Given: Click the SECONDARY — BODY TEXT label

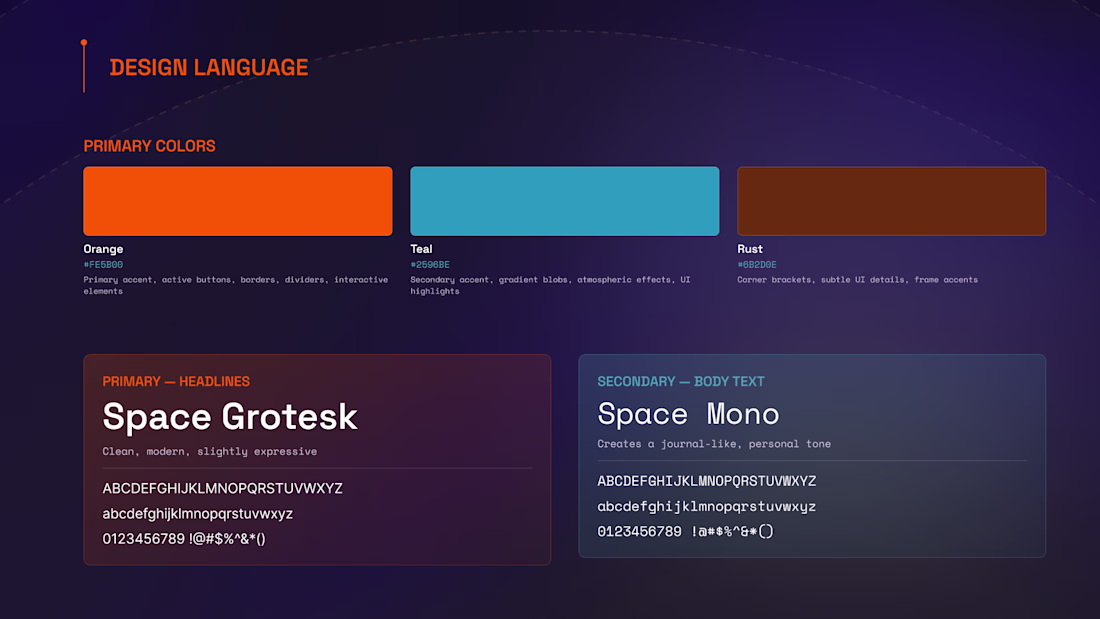Looking at the screenshot, I should click(x=680, y=381).
